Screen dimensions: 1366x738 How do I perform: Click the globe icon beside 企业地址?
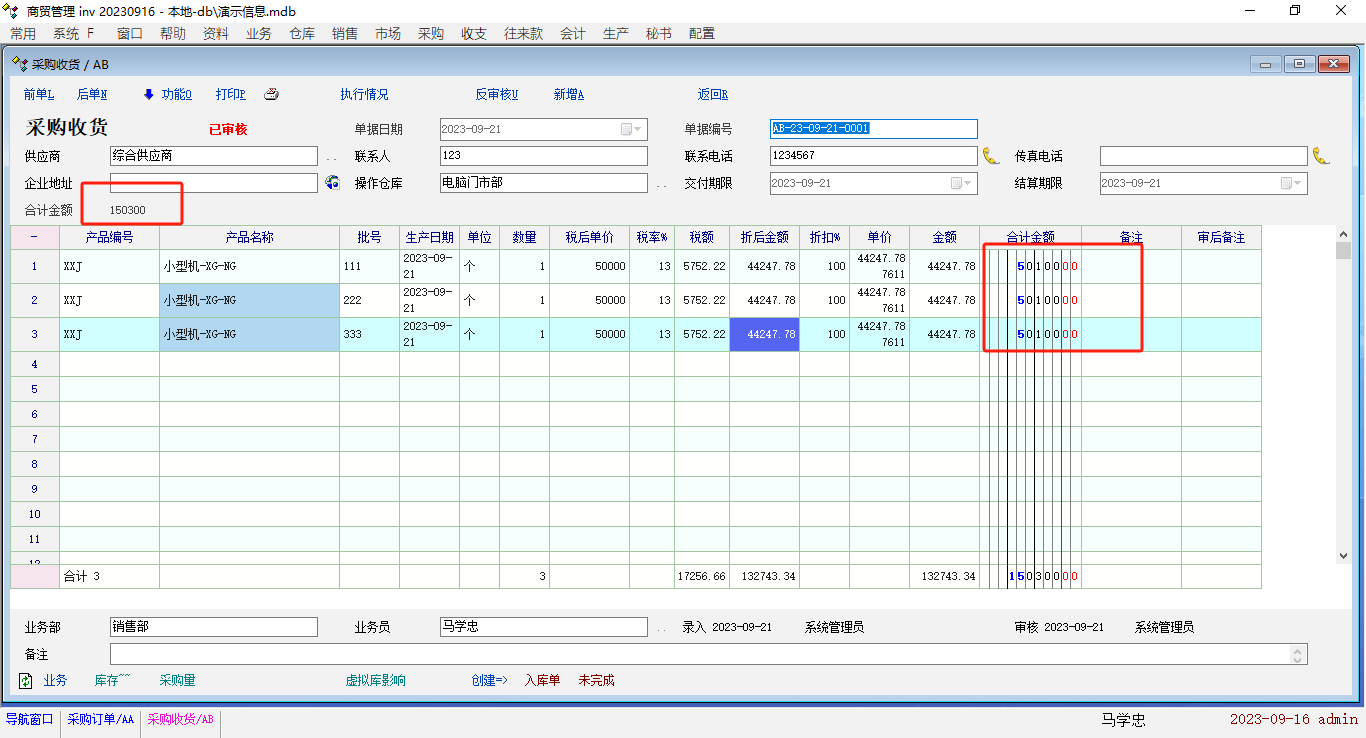pos(333,183)
